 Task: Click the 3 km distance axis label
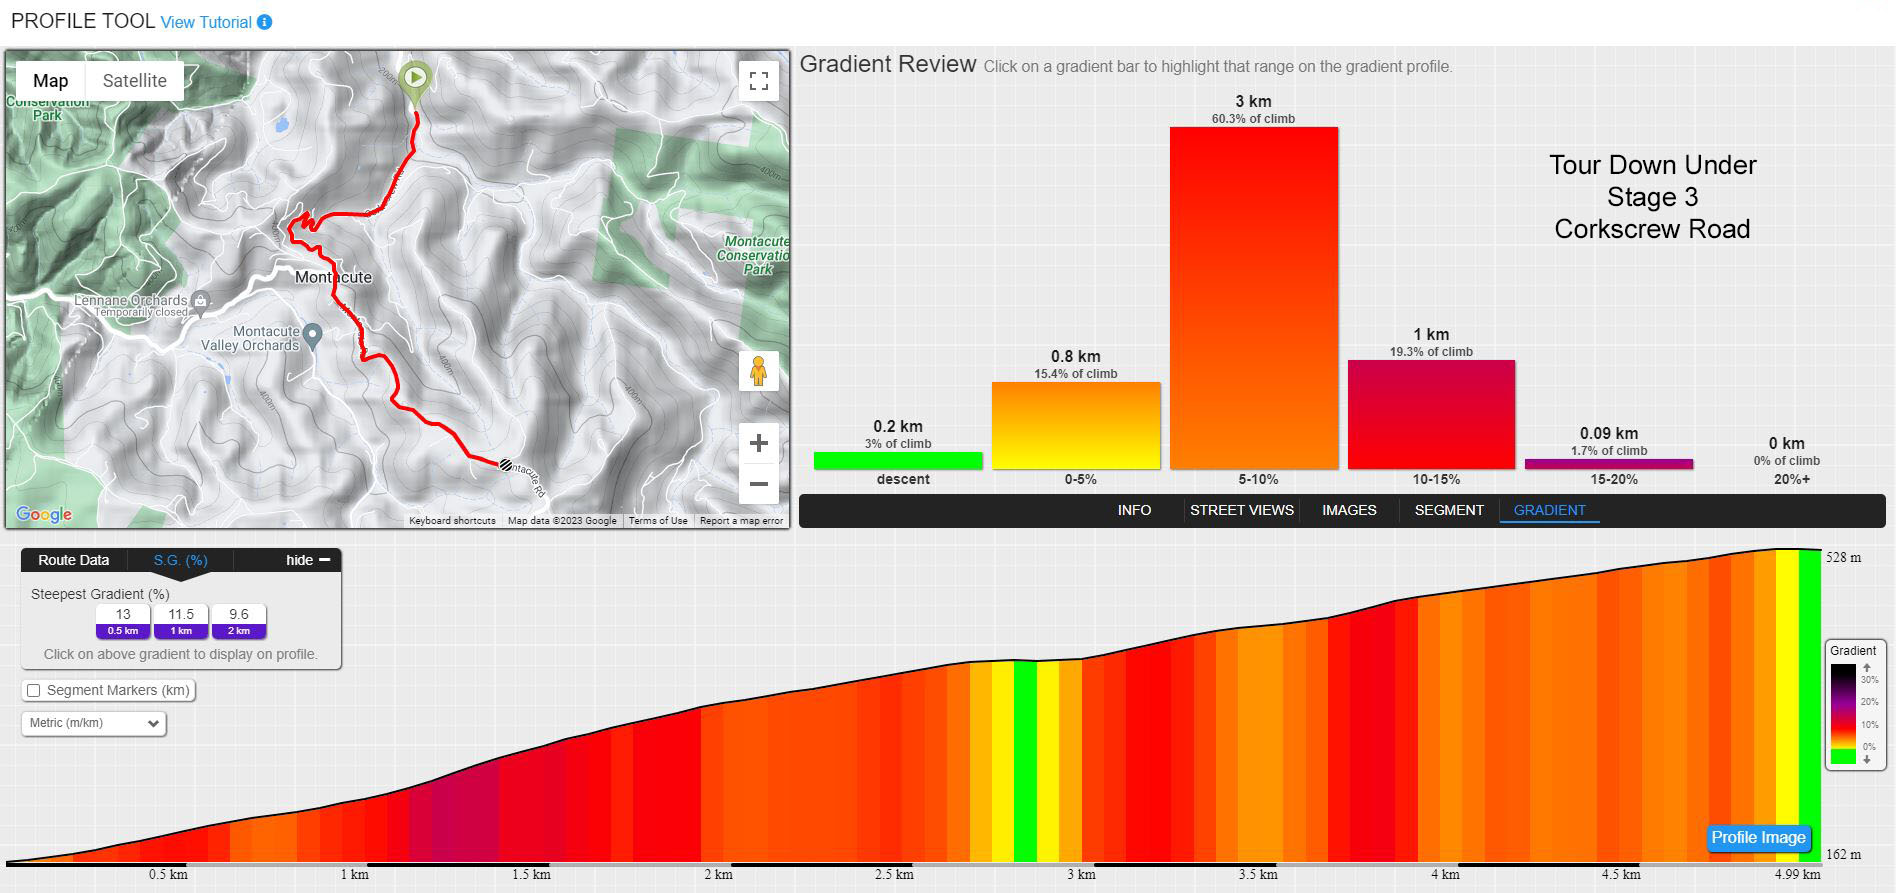pos(1081,875)
